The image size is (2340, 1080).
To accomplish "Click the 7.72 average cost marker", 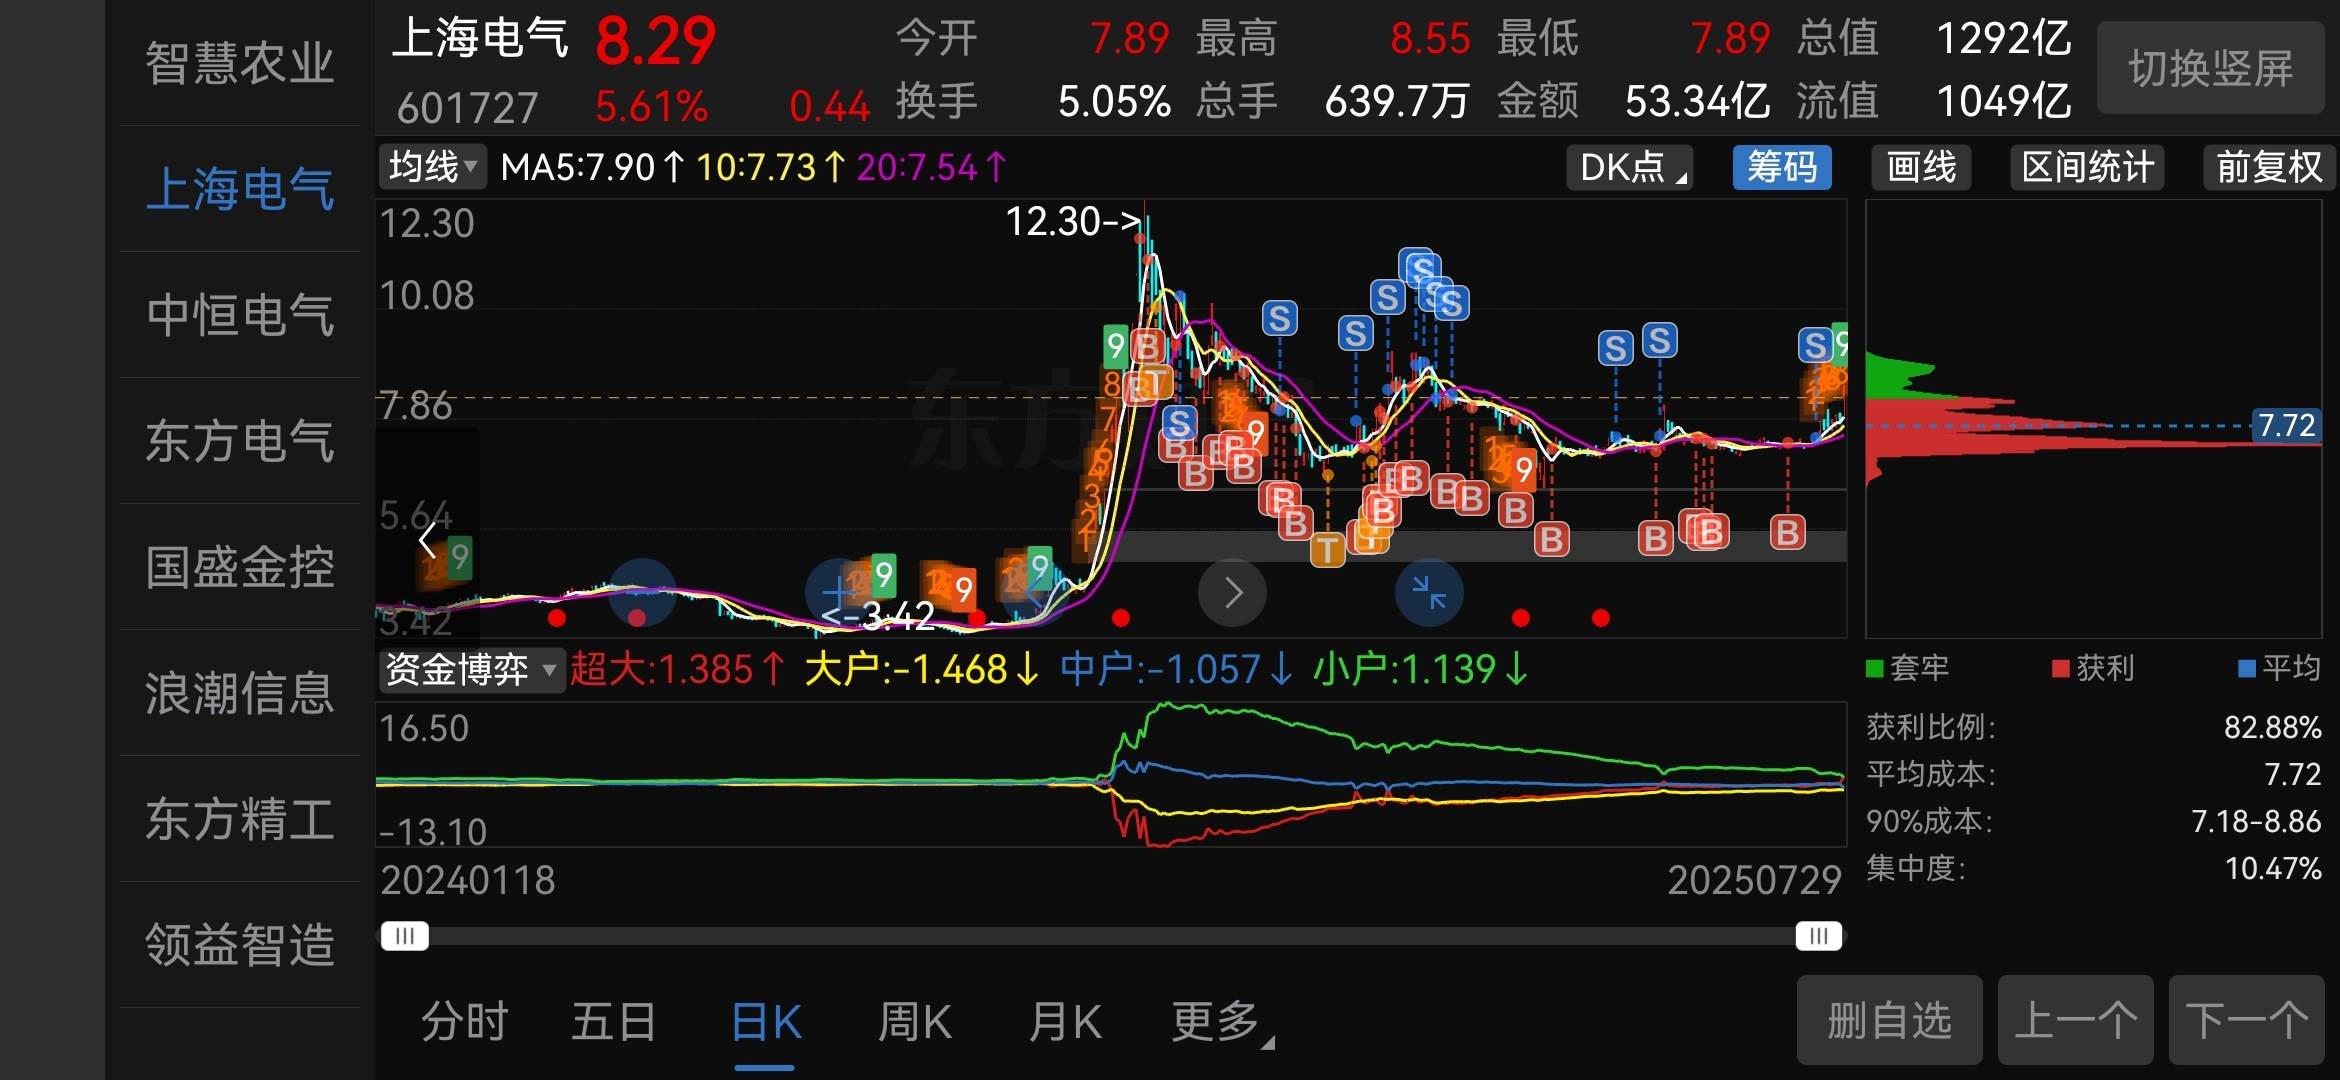I will 2286,426.
